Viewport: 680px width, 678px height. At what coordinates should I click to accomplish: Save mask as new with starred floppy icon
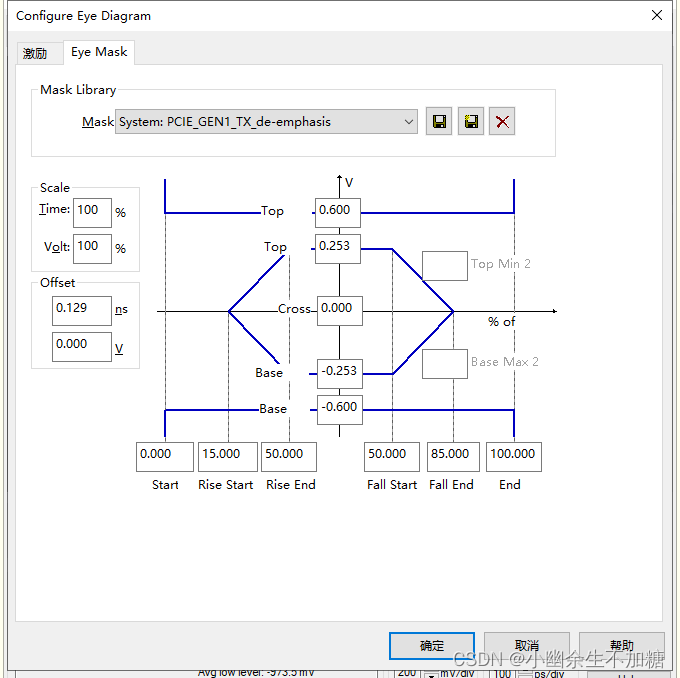471,121
